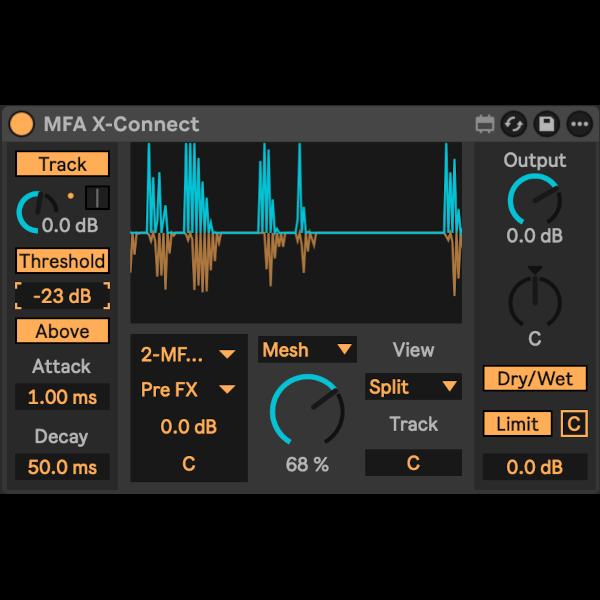
Task: Click the Output gain knob
Action: (x=534, y=199)
